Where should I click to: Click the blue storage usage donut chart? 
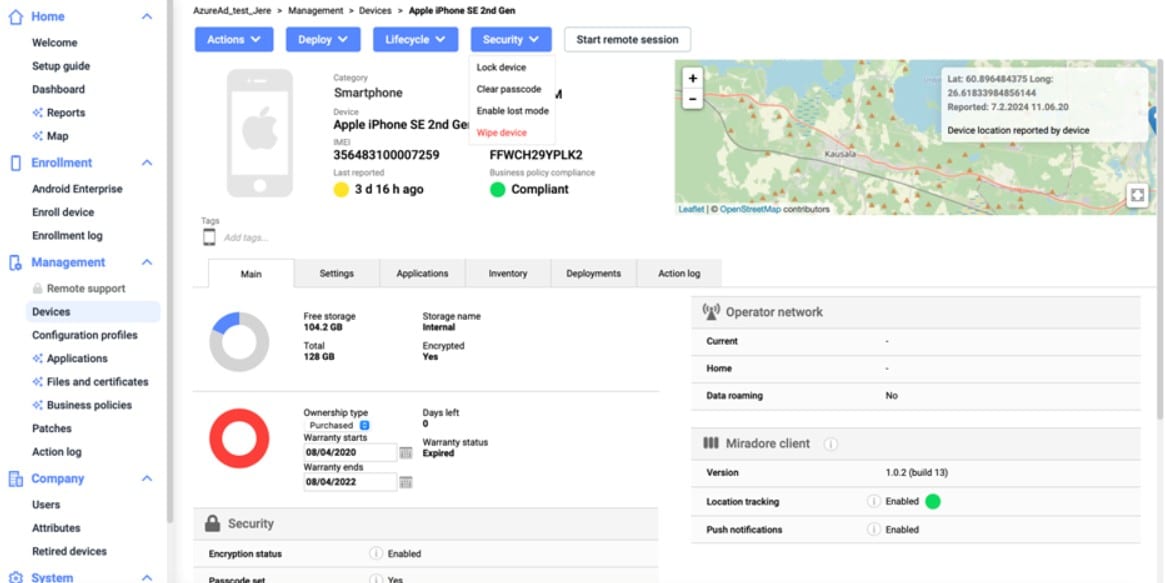pos(238,342)
